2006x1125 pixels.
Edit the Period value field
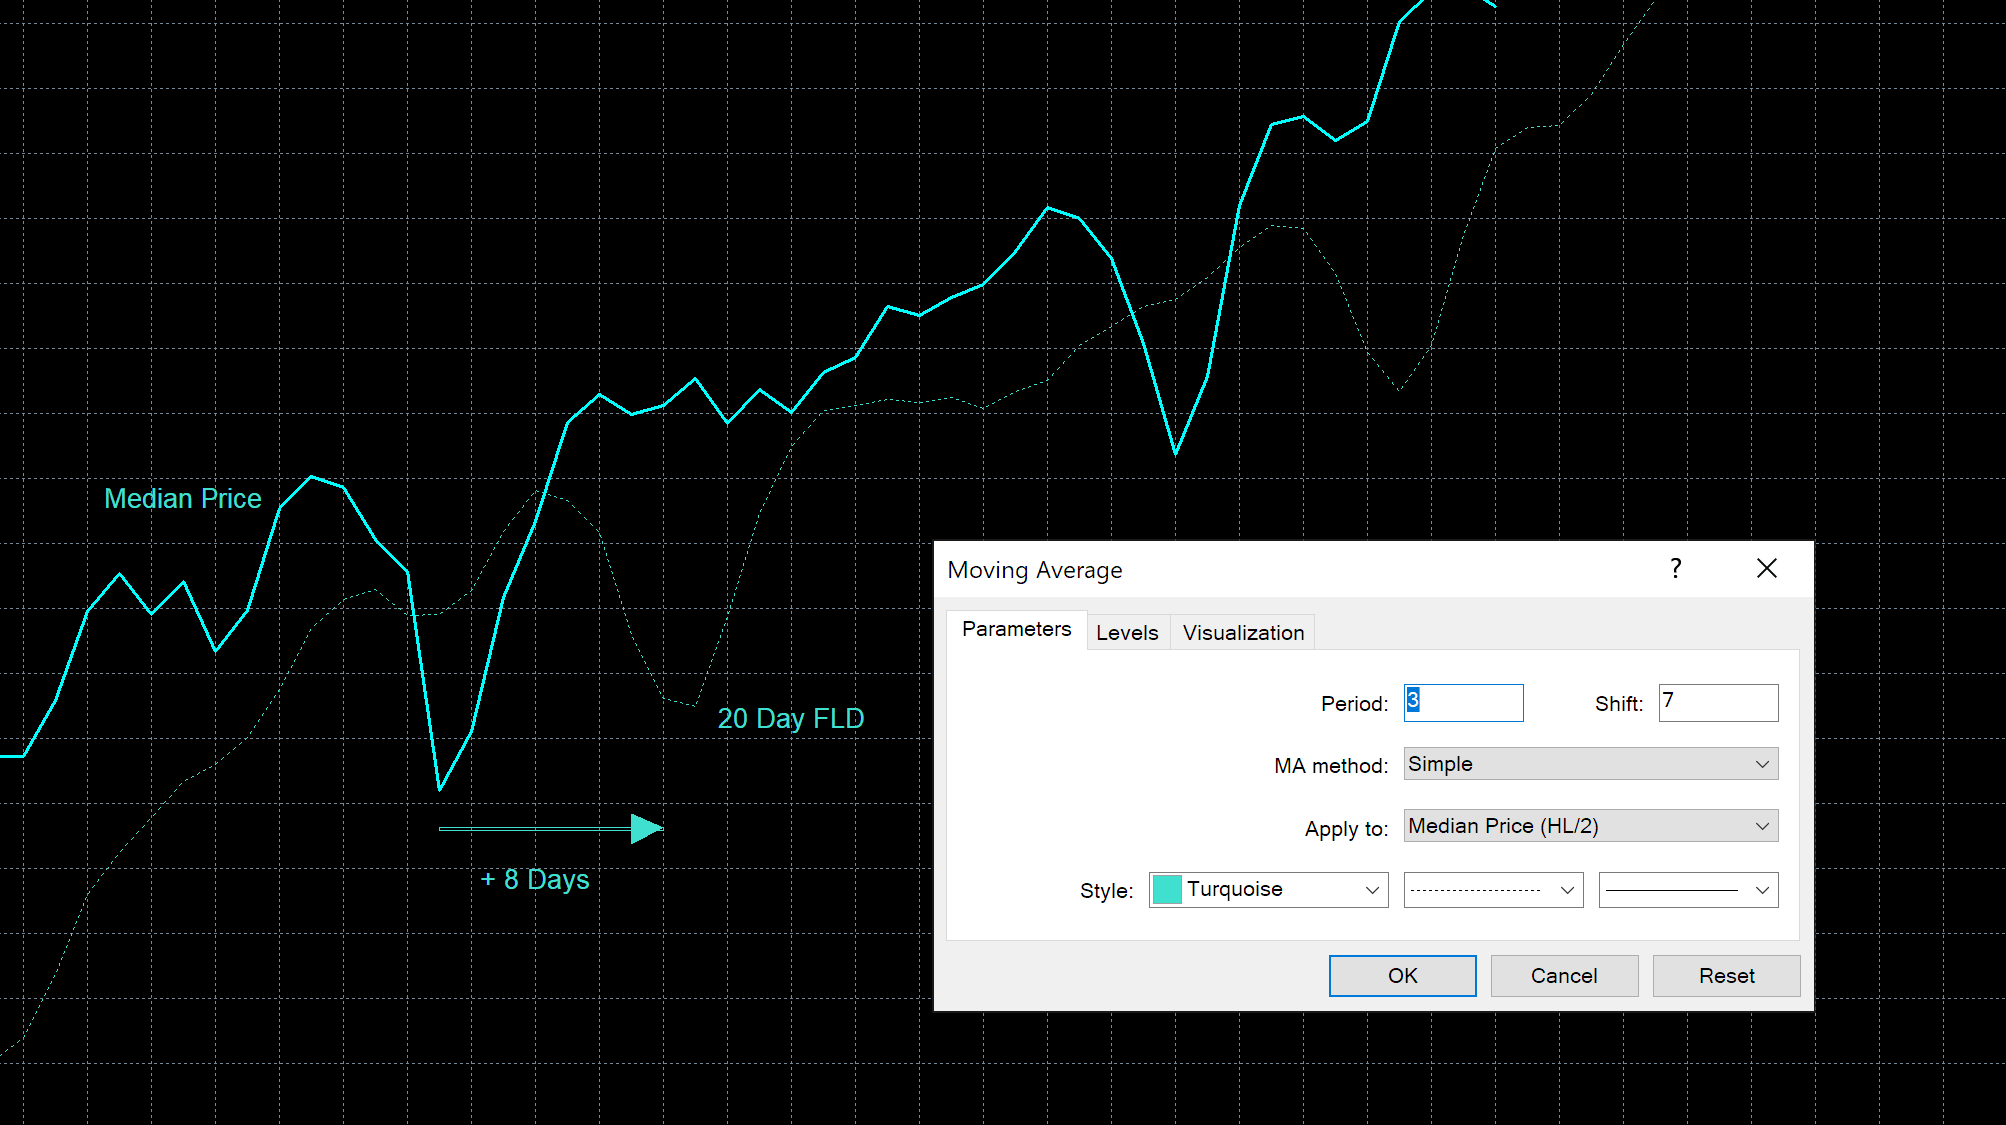(1462, 702)
